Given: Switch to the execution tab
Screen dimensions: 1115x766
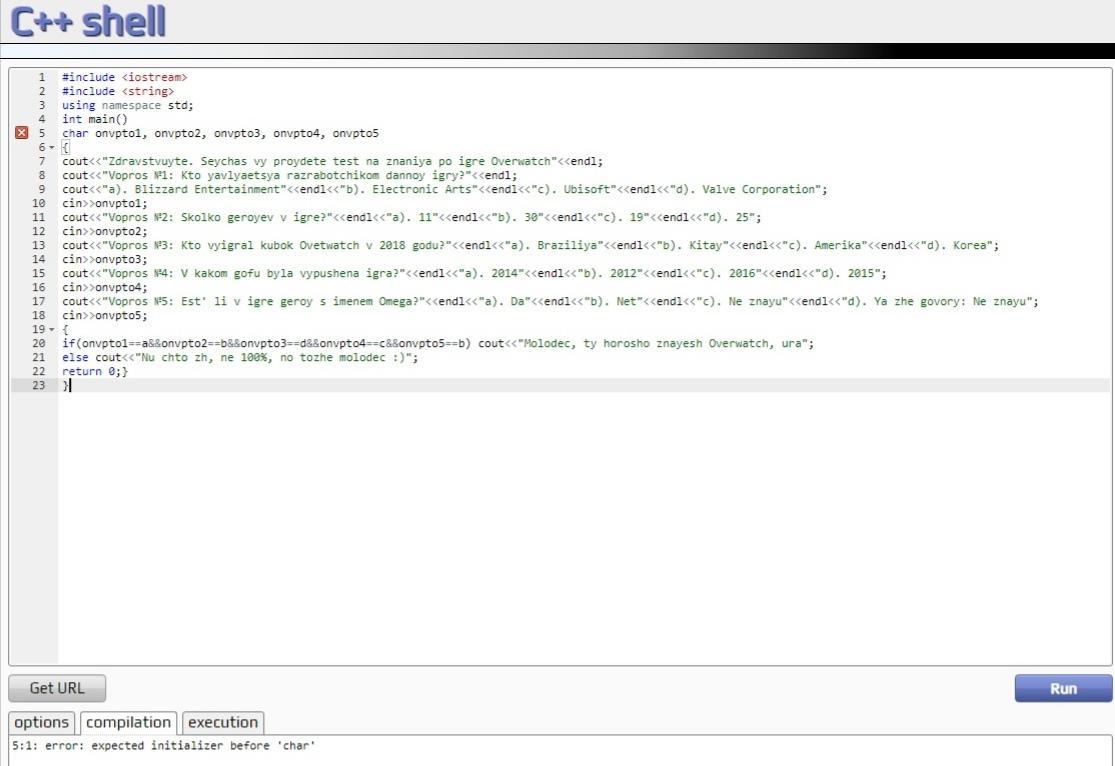Looking at the screenshot, I should coord(223,723).
